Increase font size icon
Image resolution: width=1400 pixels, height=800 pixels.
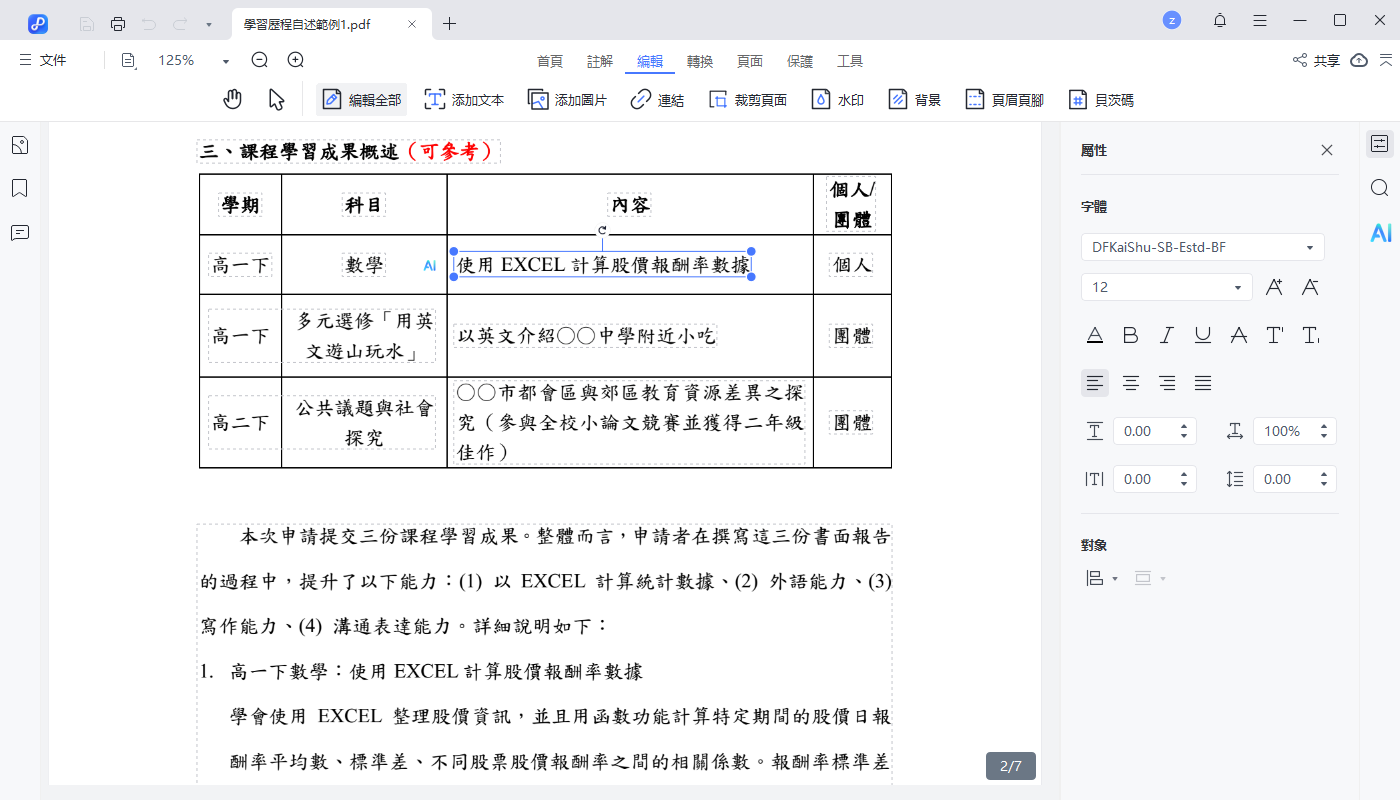(1274, 287)
